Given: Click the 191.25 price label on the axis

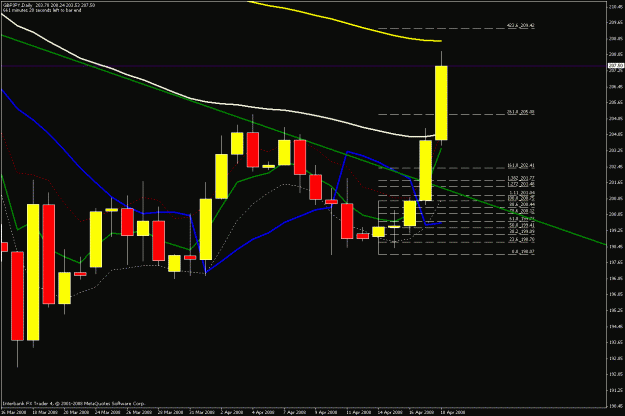Looking at the screenshot, I should (615, 390).
